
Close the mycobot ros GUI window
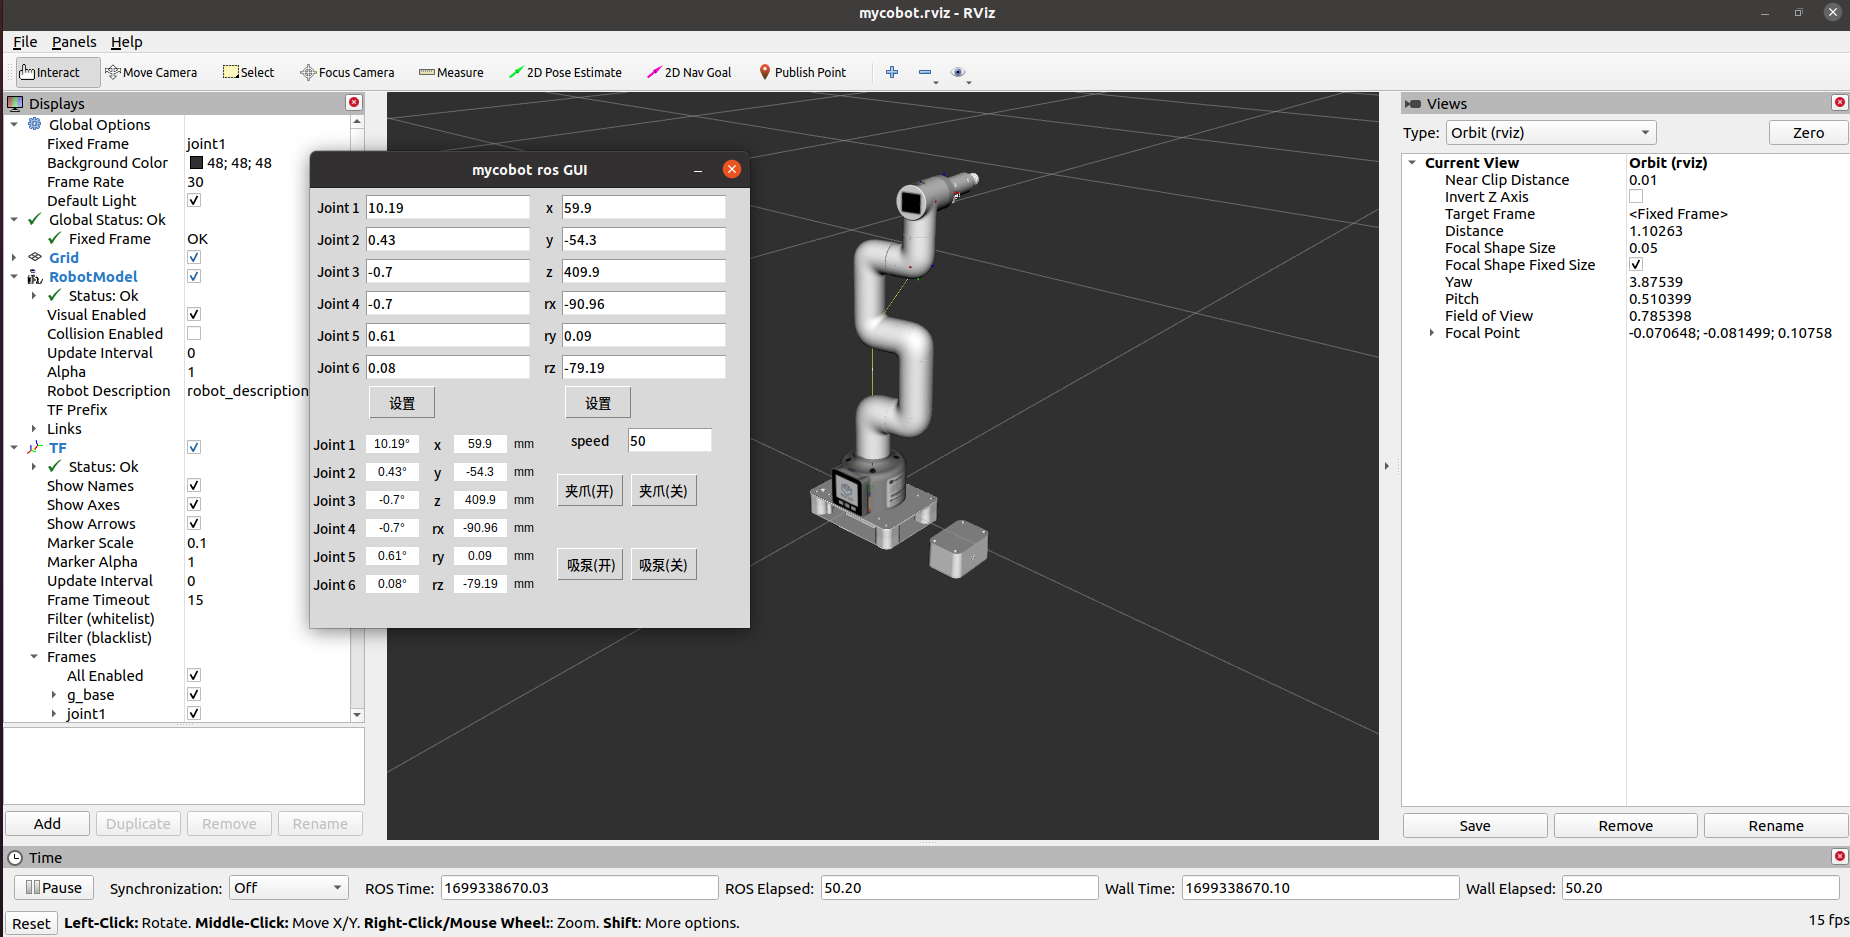pyautogui.click(x=732, y=169)
